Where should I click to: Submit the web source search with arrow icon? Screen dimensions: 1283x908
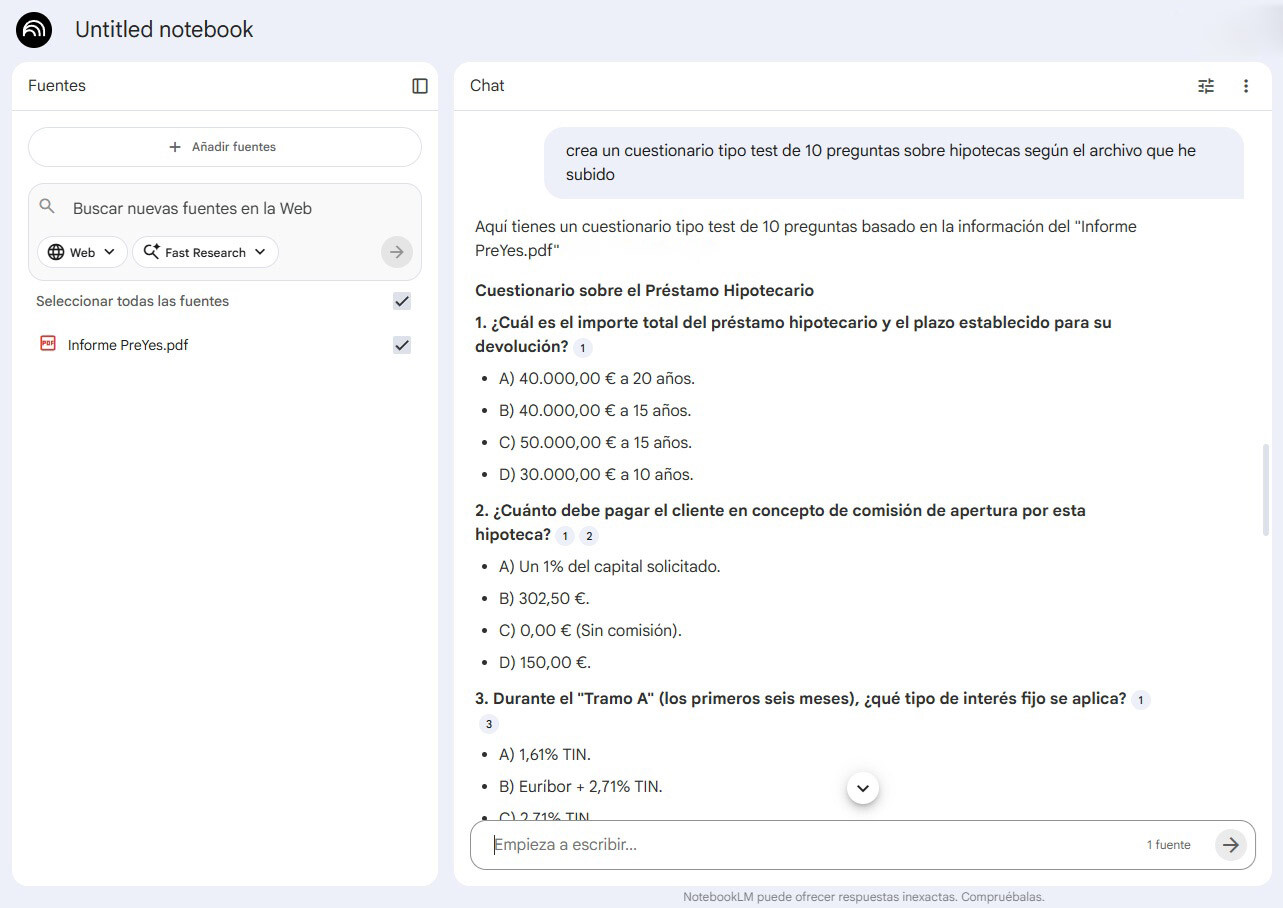396,252
